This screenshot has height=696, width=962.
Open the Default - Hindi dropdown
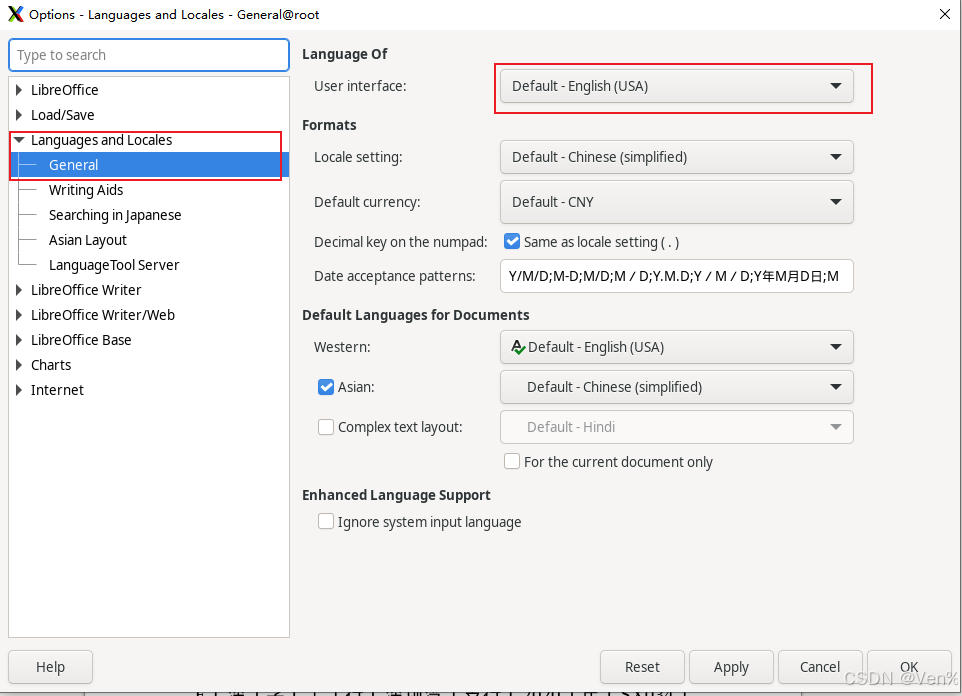click(x=676, y=427)
